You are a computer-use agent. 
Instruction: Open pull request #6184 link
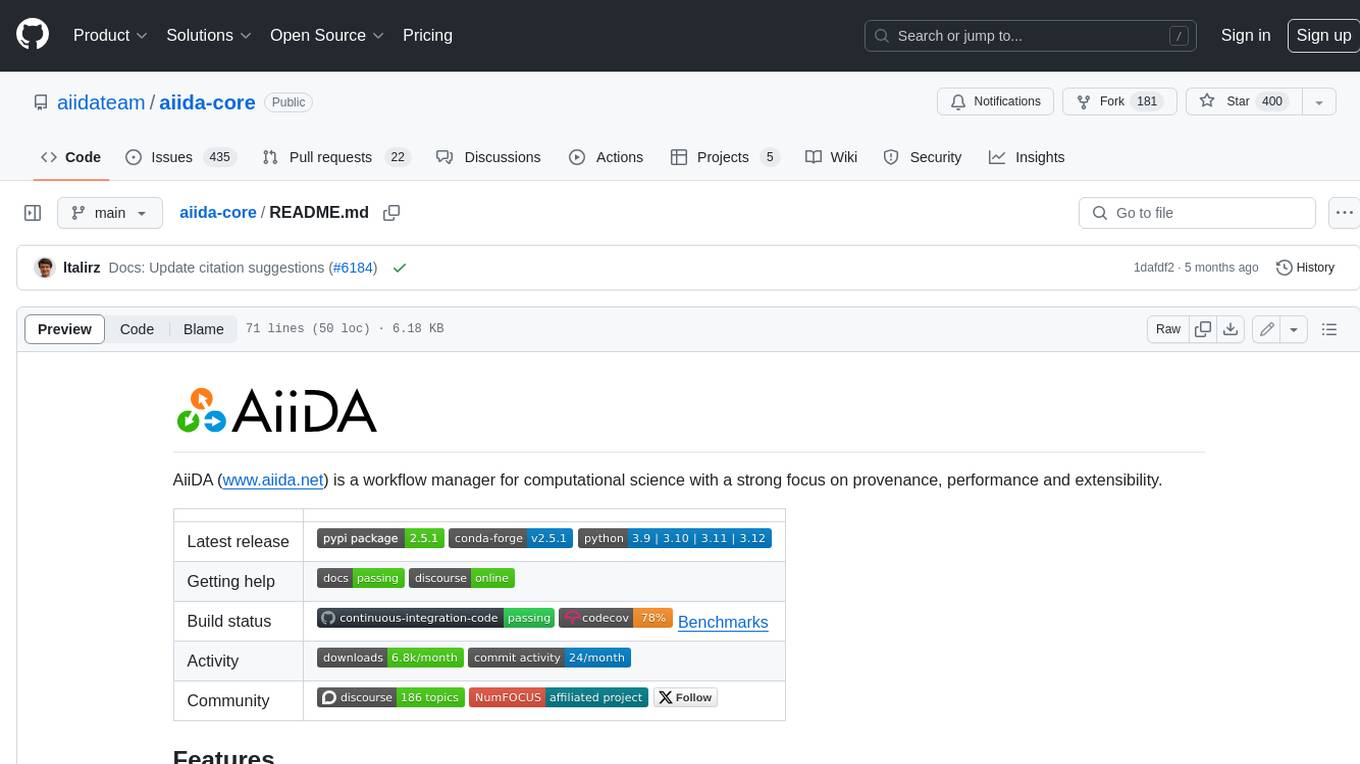(x=353, y=268)
